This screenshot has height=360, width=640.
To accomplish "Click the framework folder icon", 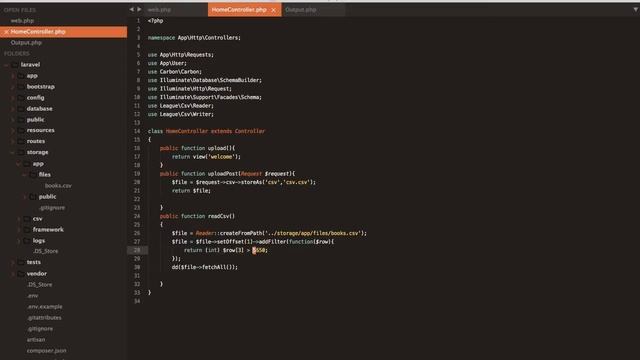I will tap(27, 230).
